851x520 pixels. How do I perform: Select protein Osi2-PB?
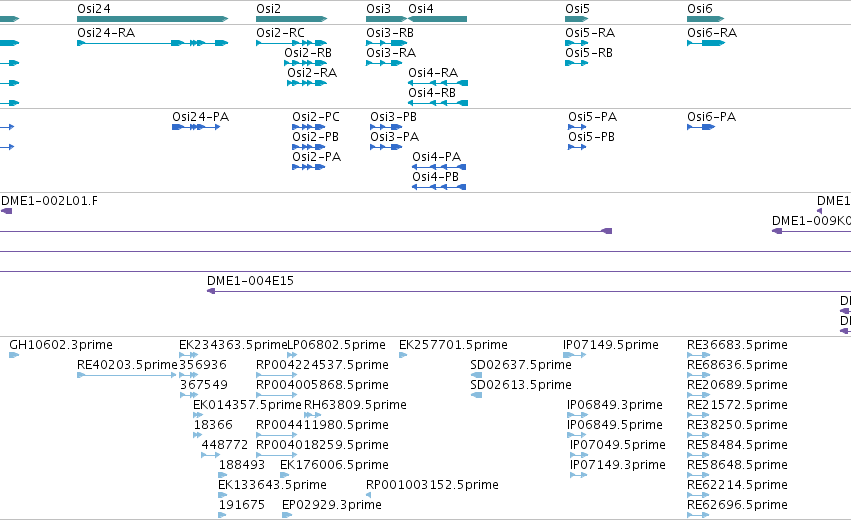coord(308,147)
